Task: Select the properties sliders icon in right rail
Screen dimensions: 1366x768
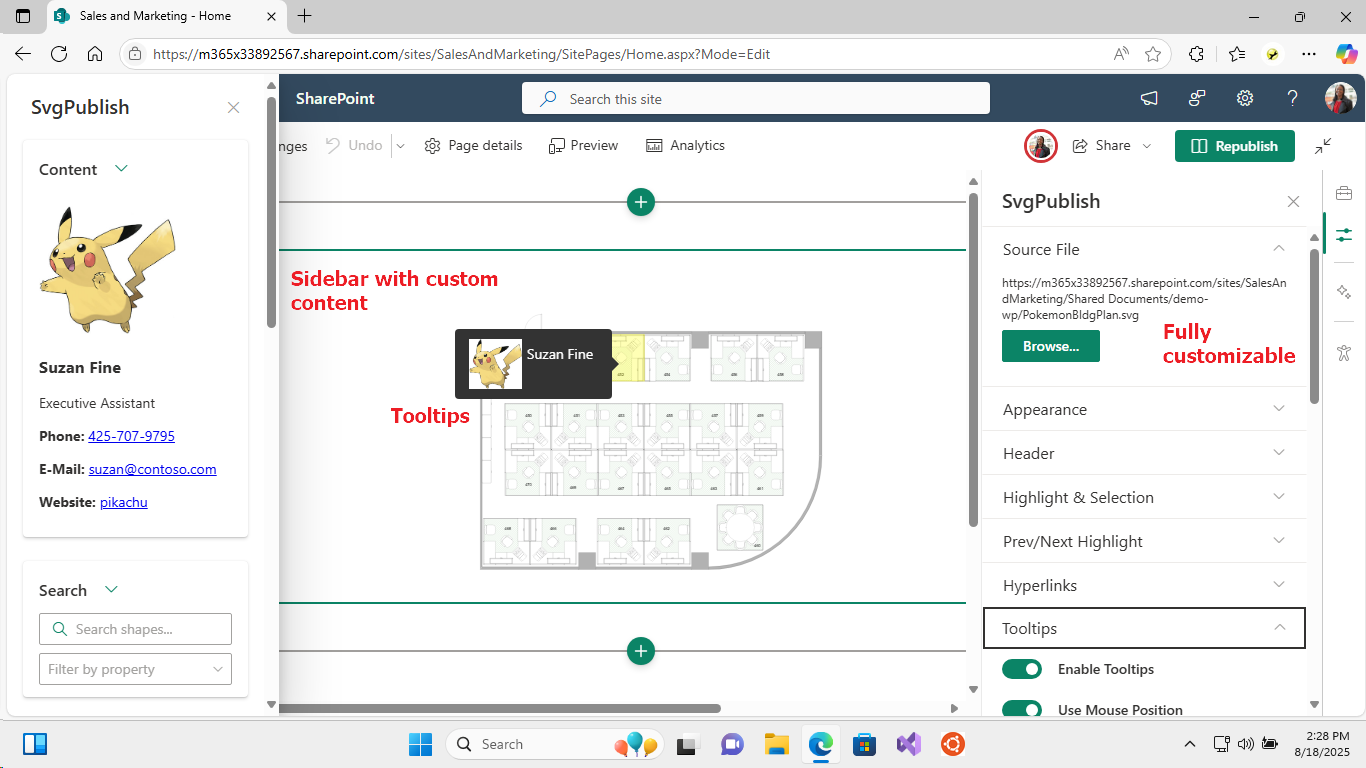Action: tap(1343, 235)
